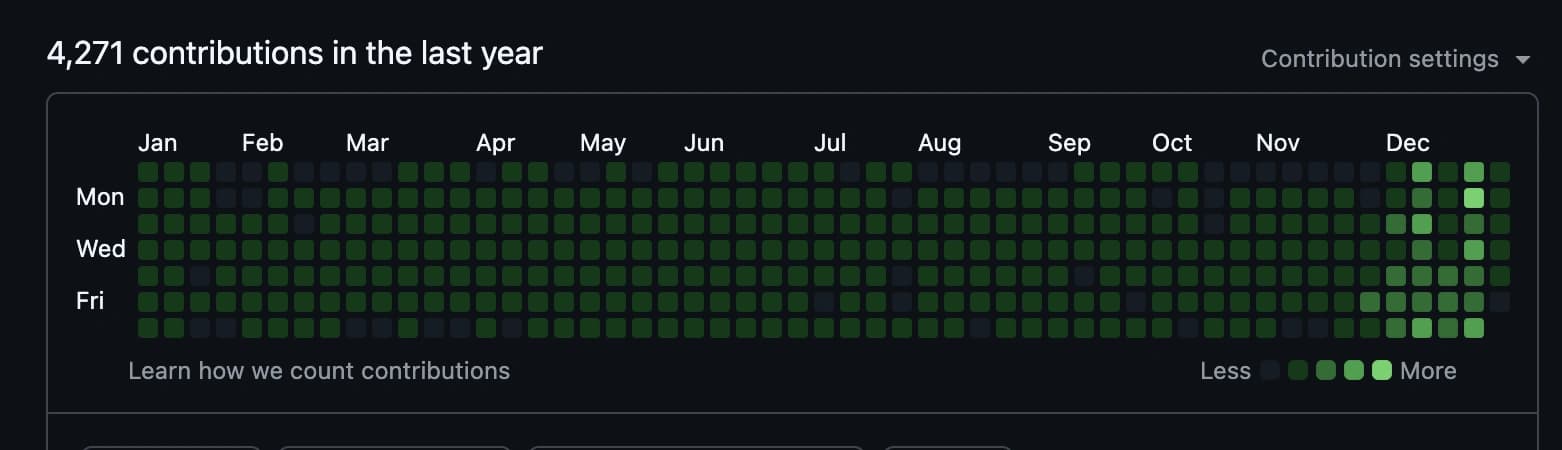Click the Jun month label
Viewport: 1562px width, 450px height.
pos(704,143)
